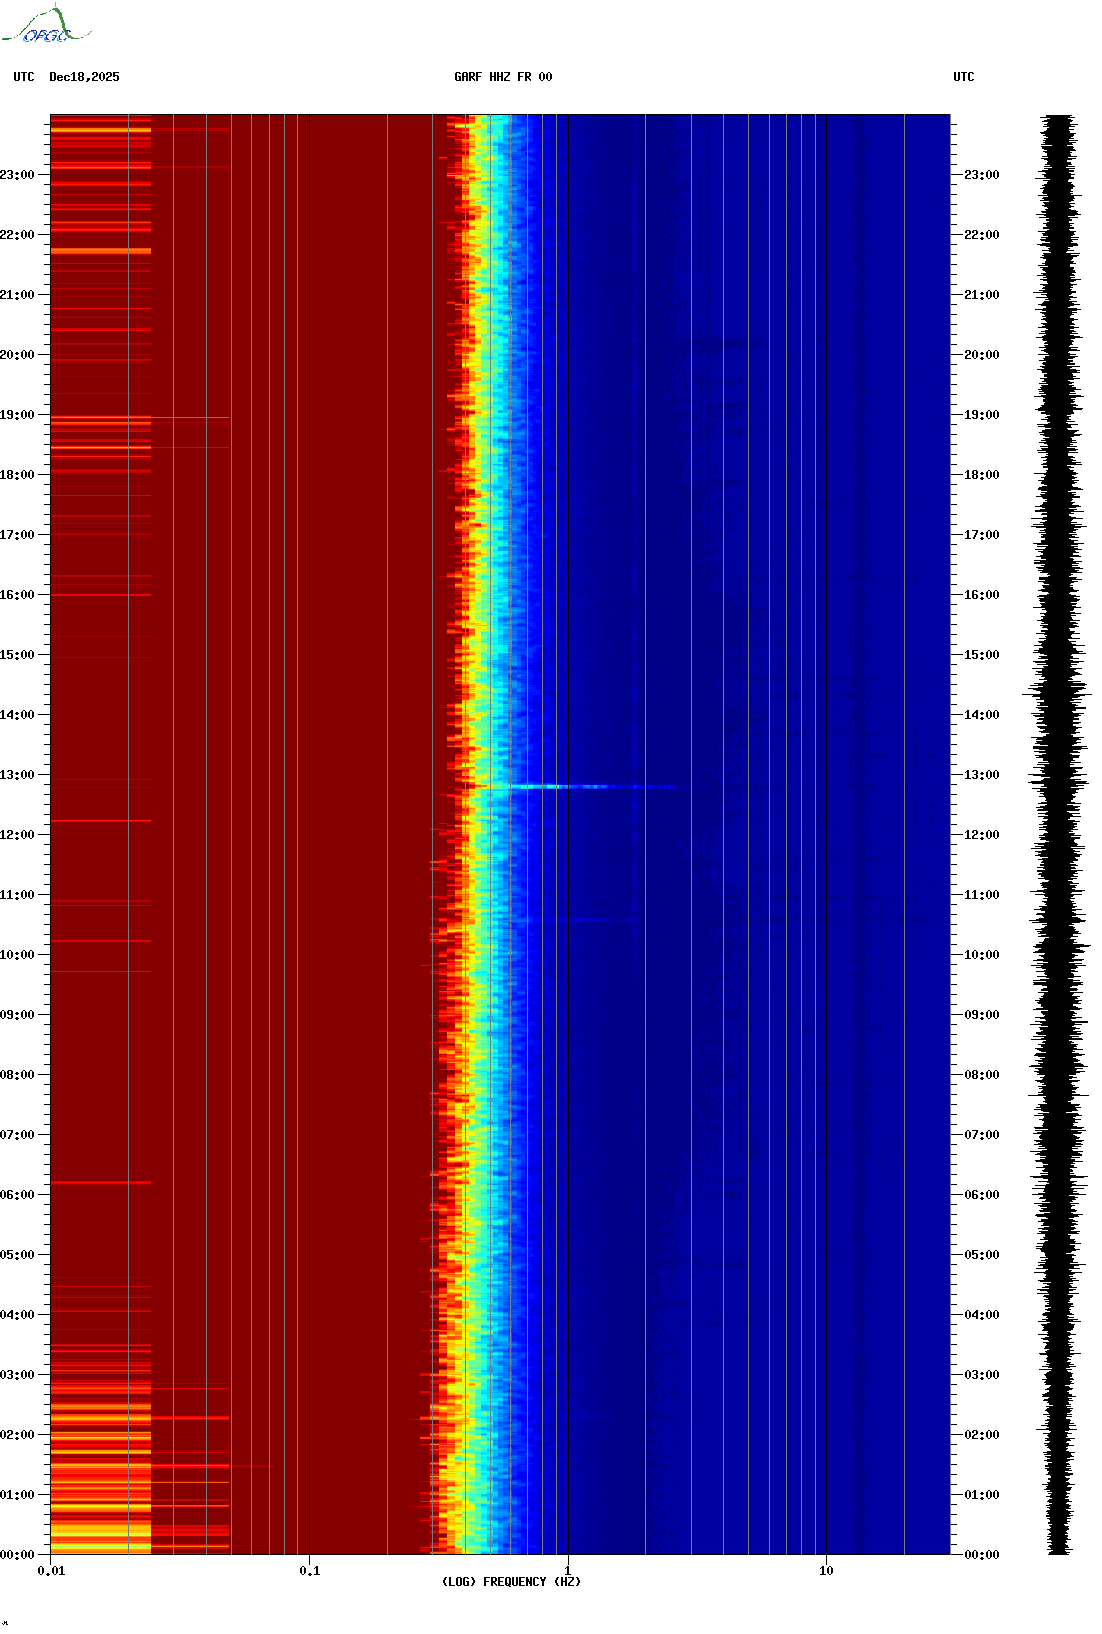
Task: Click the left axis 06:00 time label
Action: click(17, 1195)
